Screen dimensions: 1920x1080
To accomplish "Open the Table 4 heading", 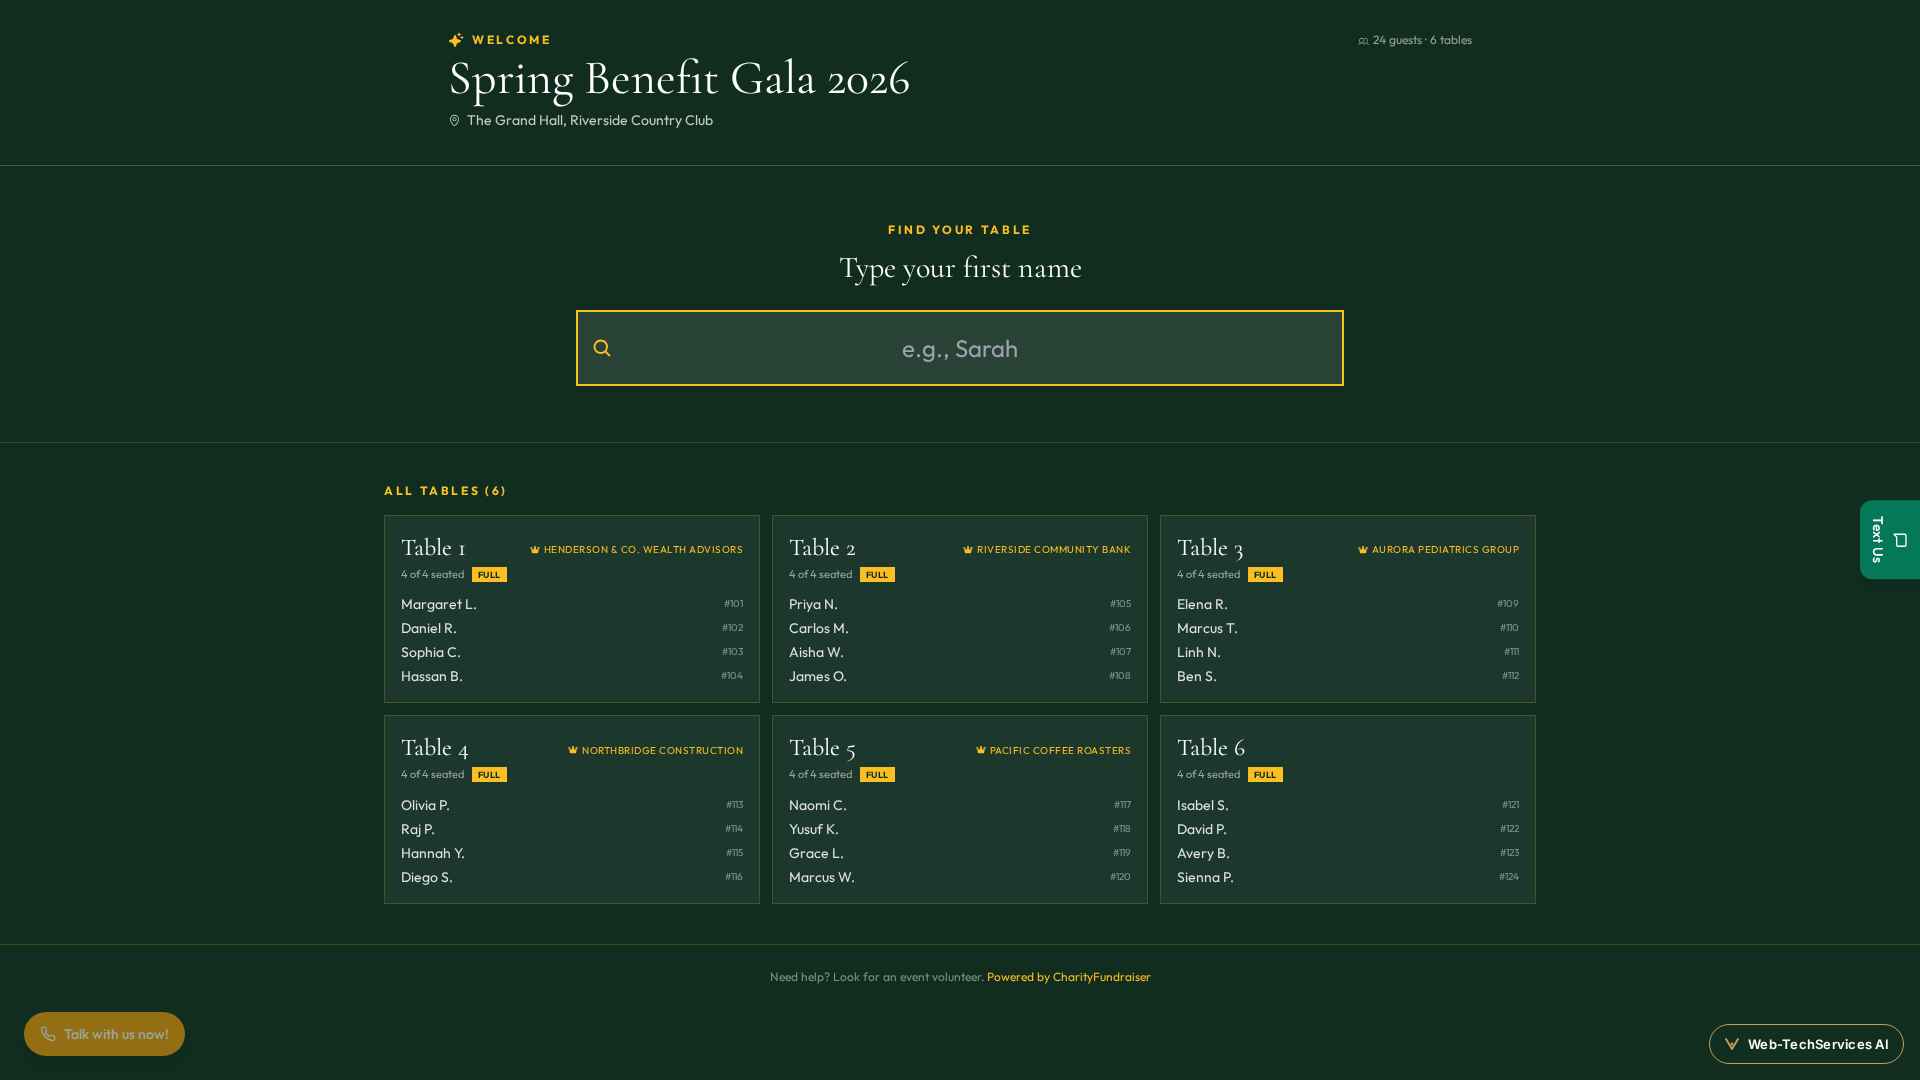I will [435, 748].
